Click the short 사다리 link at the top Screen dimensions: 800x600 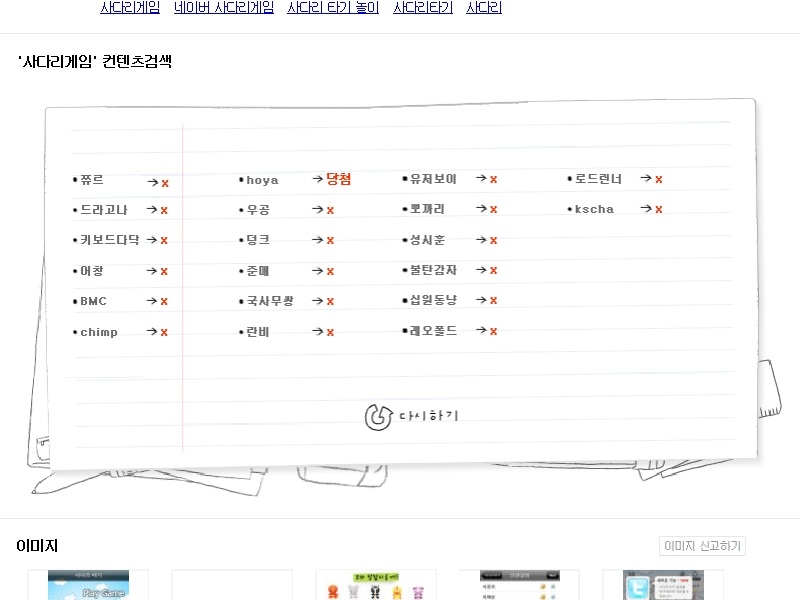pyautogui.click(x=484, y=7)
